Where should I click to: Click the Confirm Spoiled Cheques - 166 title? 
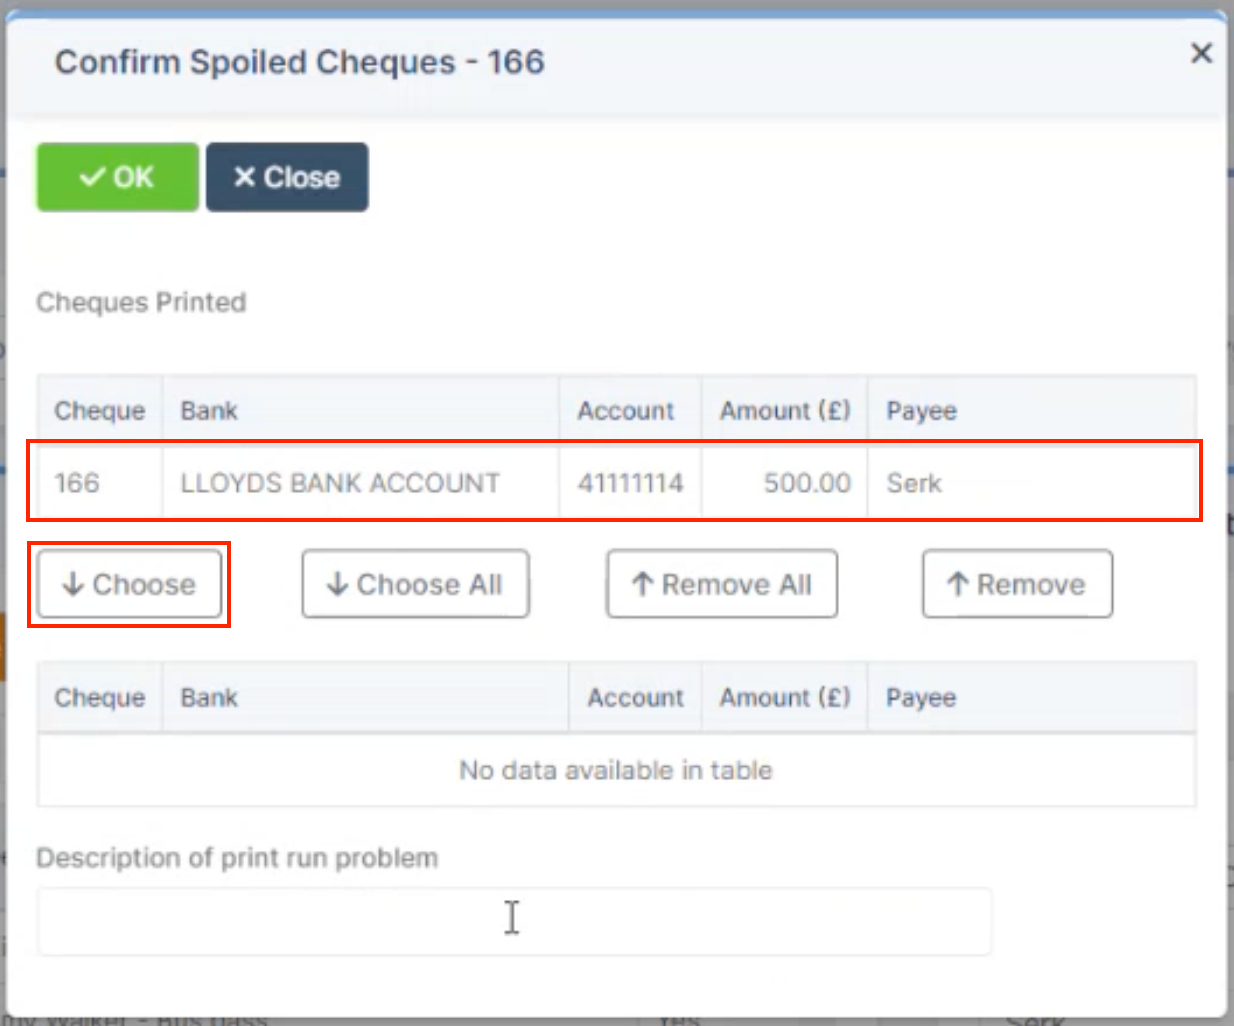coord(299,62)
